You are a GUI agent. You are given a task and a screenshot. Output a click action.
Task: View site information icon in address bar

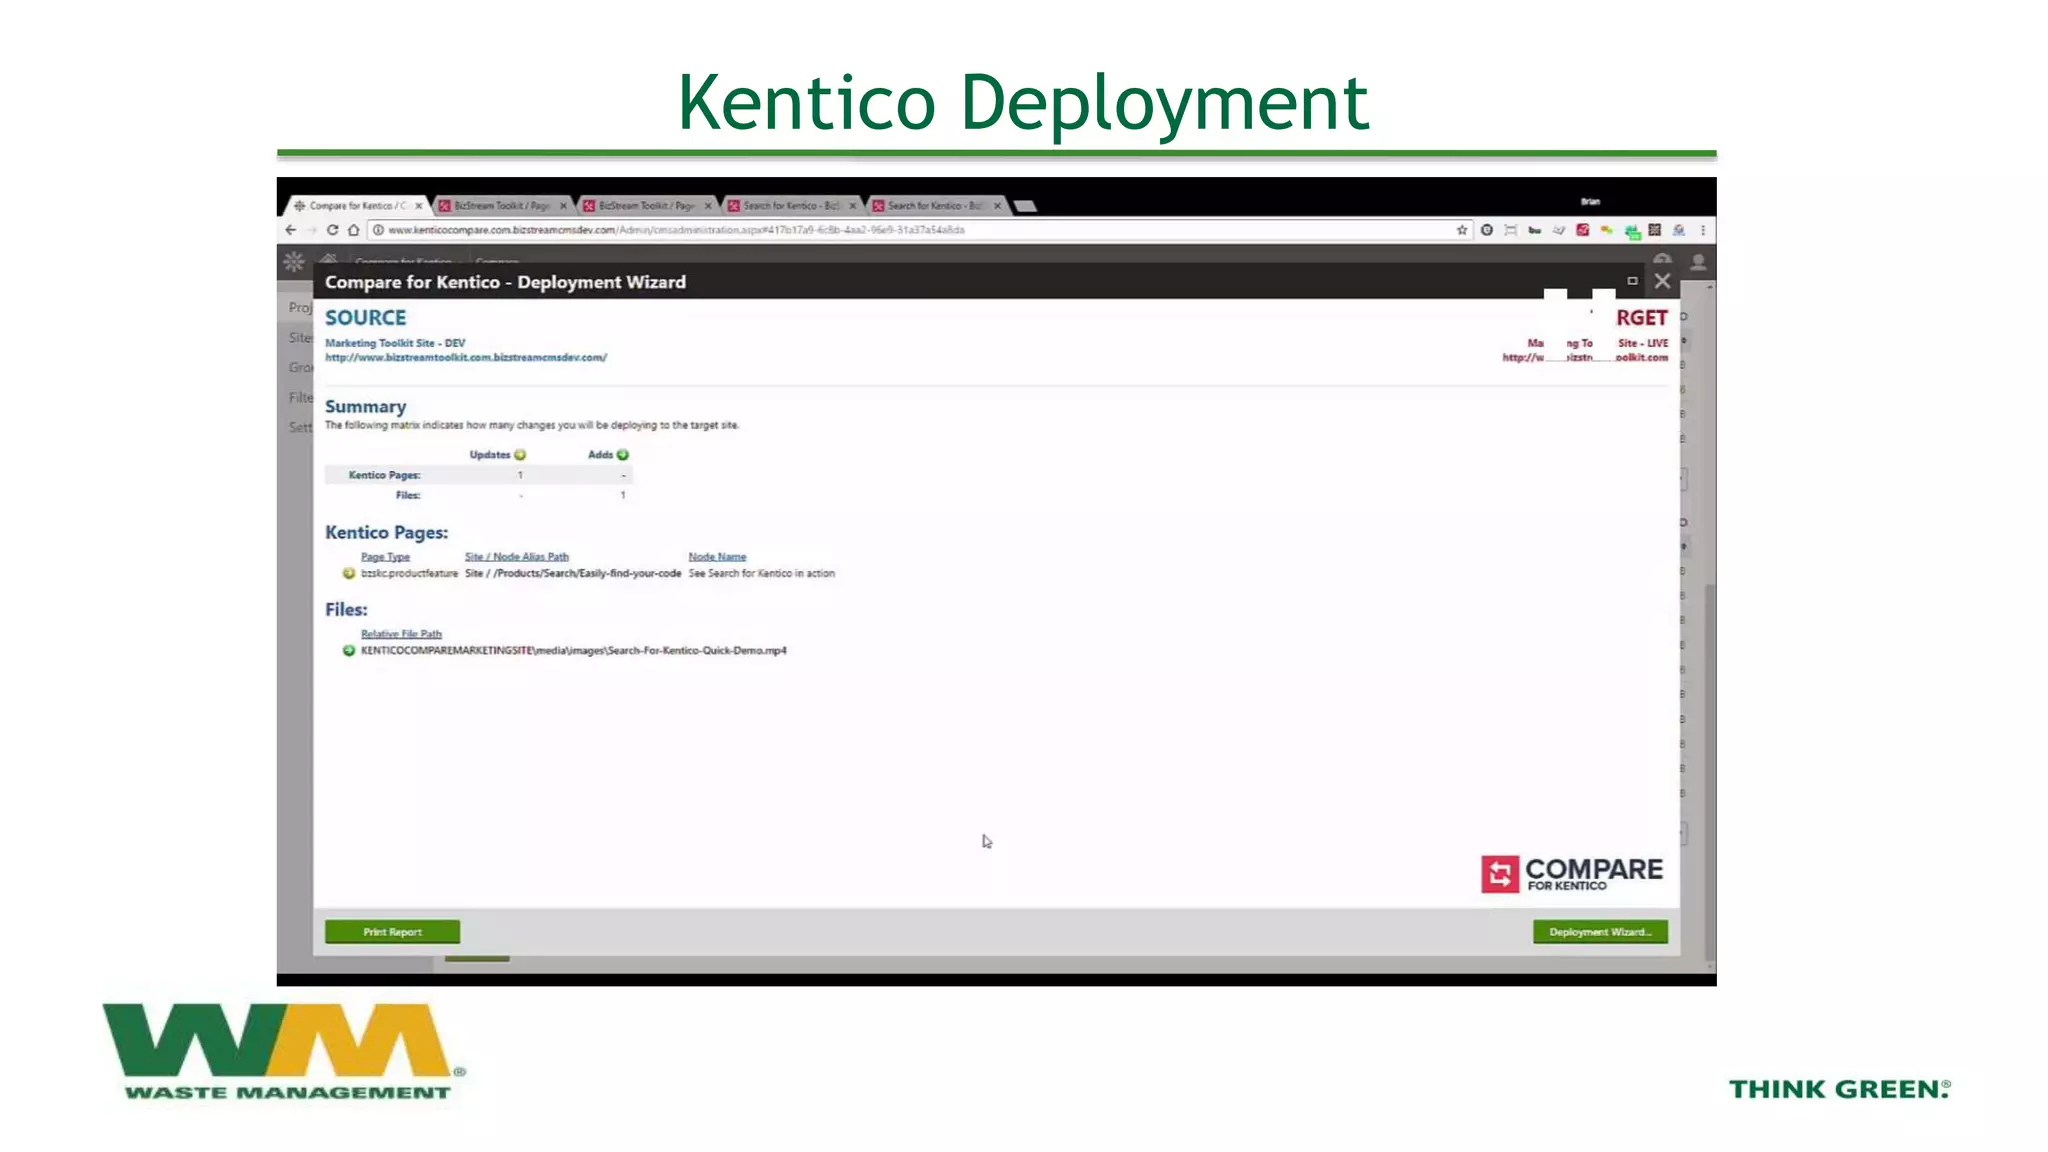[x=378, y=230]
